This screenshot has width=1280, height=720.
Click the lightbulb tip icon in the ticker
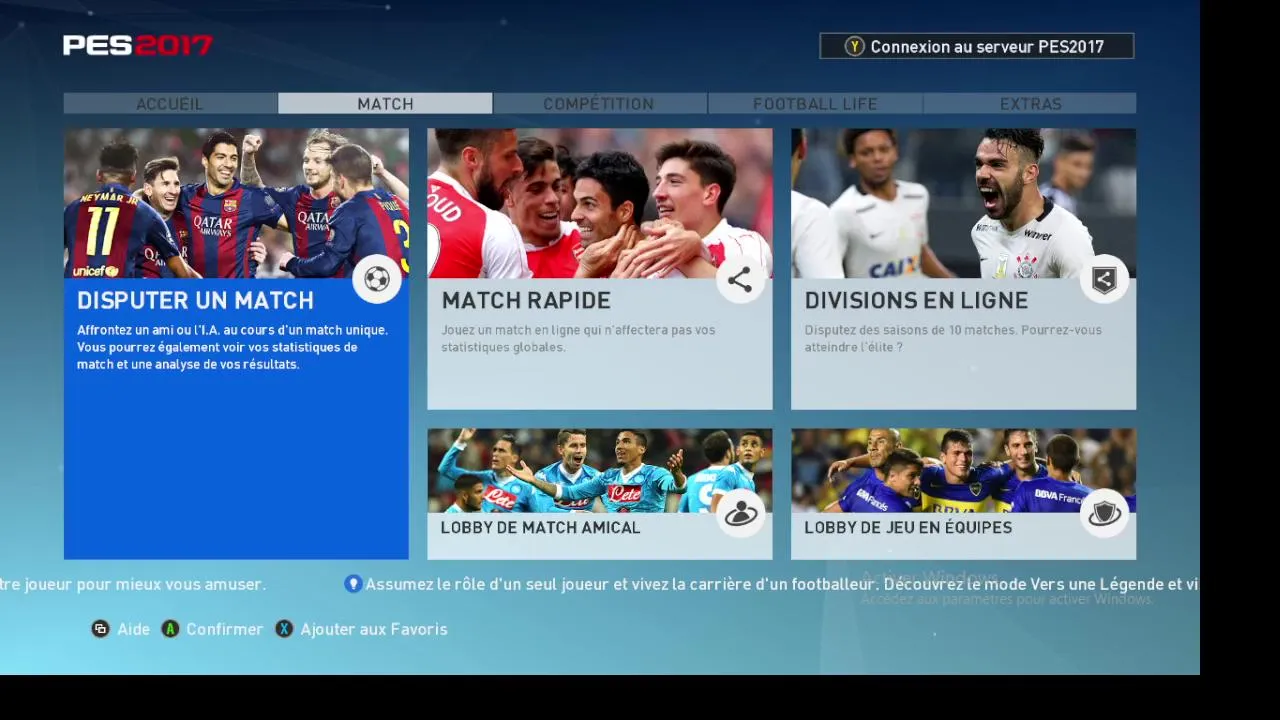coord(353,584)
